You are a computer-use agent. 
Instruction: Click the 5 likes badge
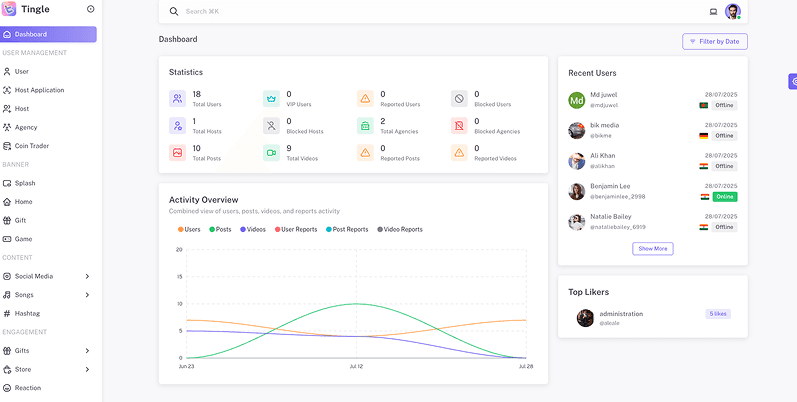(x=718, y=314)
